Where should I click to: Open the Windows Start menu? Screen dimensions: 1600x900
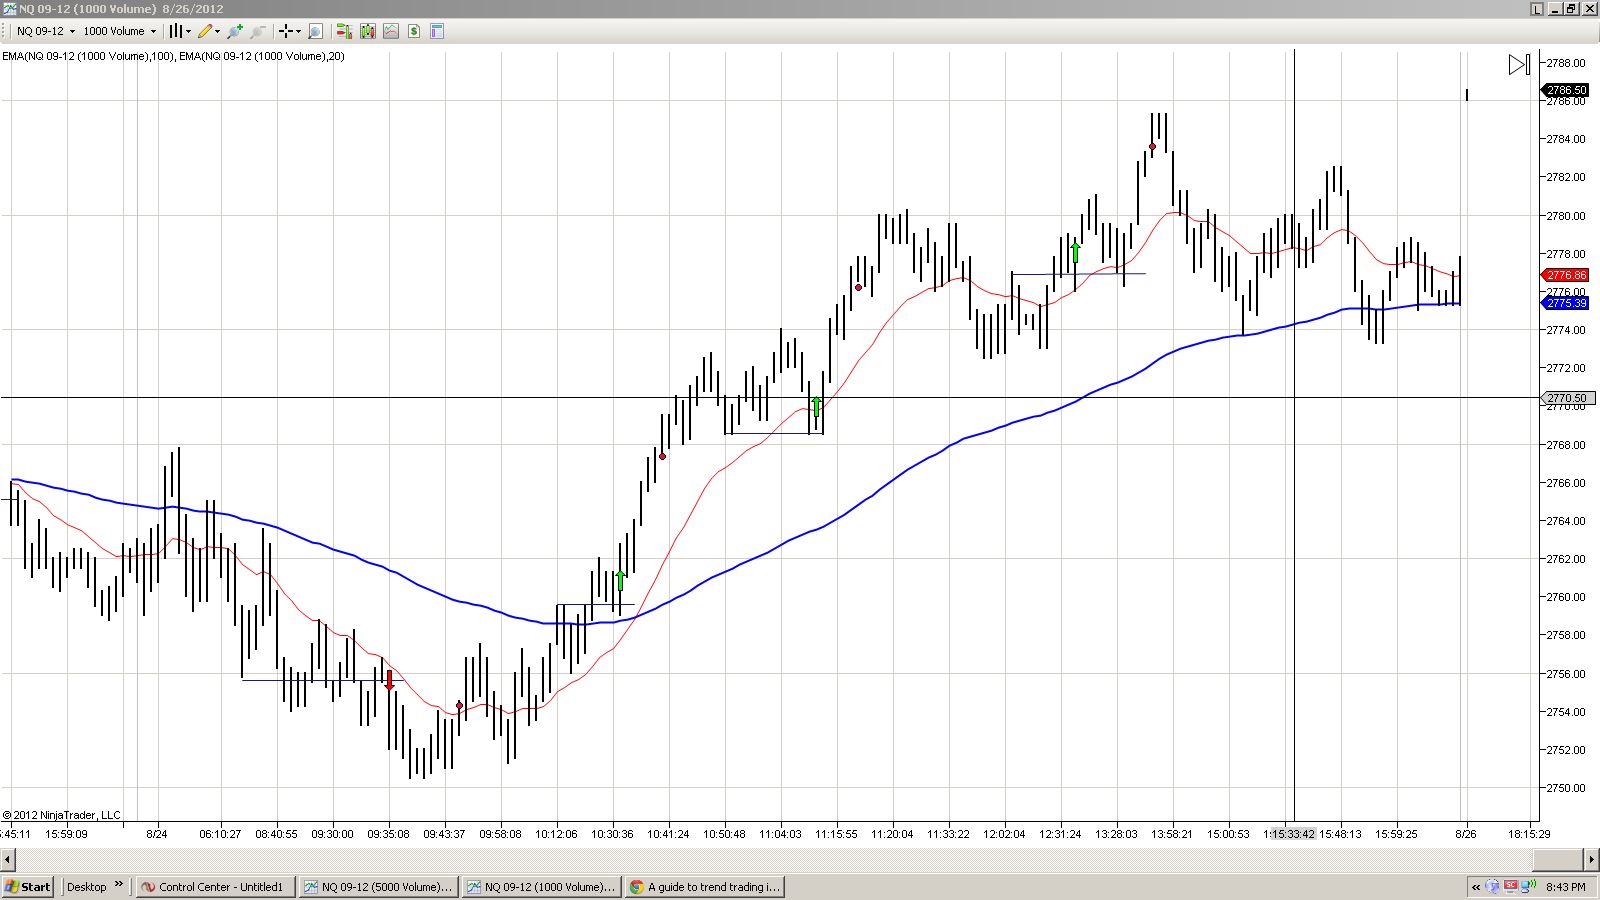coord(28,887)
